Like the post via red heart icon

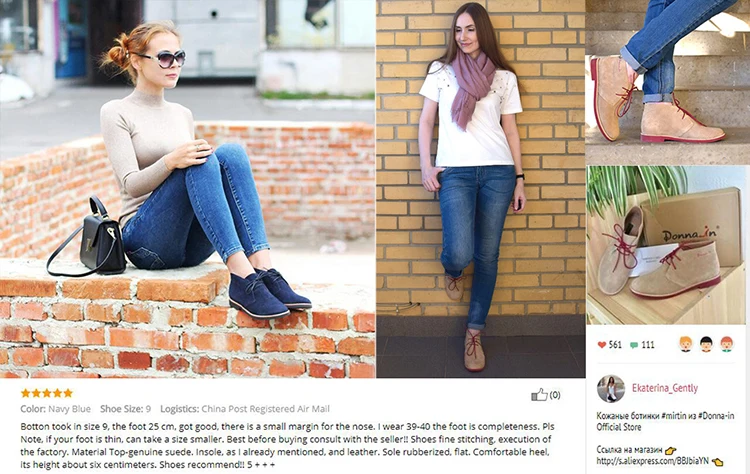click(602, 345)
